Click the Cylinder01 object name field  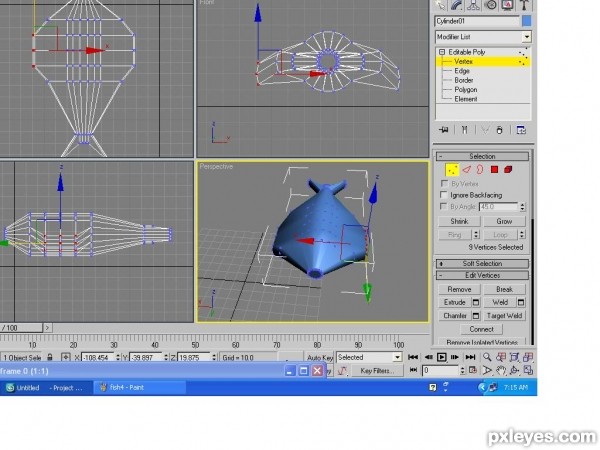tap(477, 21)
